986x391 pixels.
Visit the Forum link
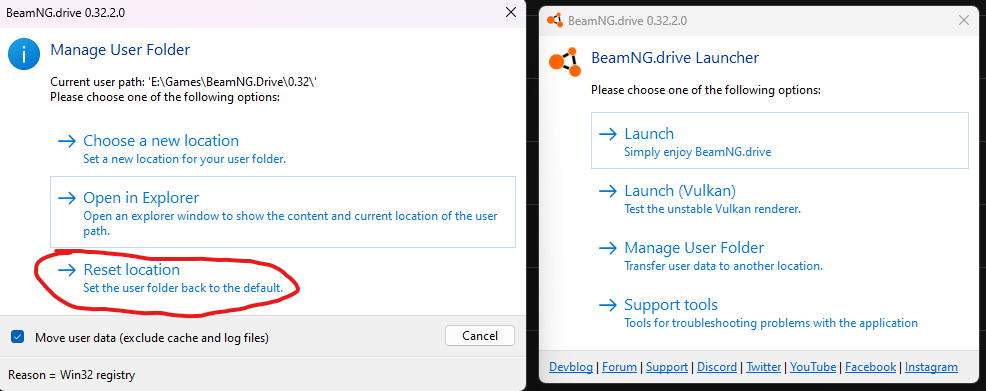click(619, 367)
